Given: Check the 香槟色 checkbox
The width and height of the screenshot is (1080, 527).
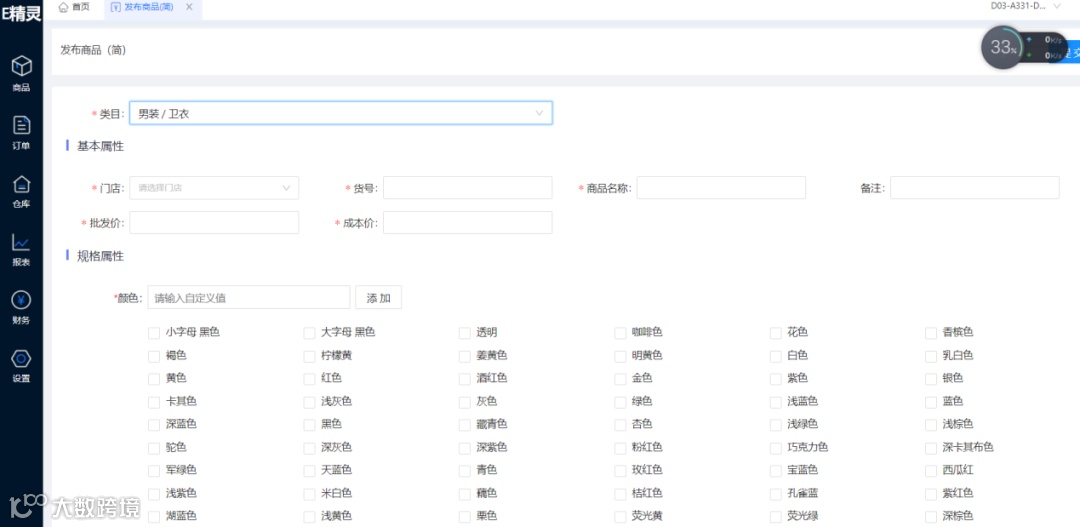Looking at the screenshot, I should [x=932, y=333].
